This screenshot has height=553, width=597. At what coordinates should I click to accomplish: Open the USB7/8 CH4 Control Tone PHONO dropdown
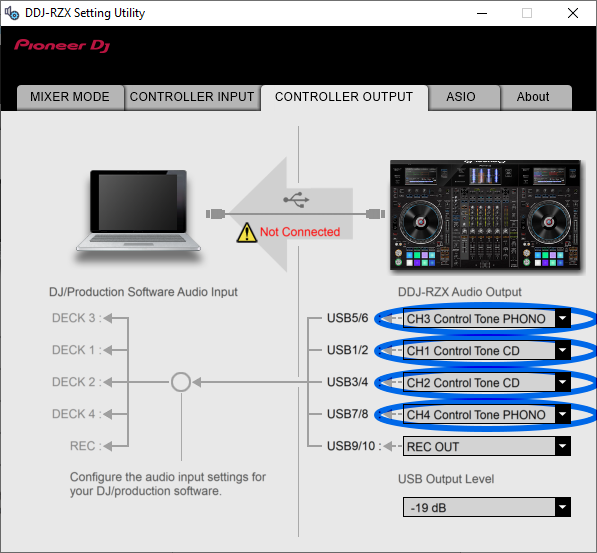pyautogui.click(x=487, y=415)
